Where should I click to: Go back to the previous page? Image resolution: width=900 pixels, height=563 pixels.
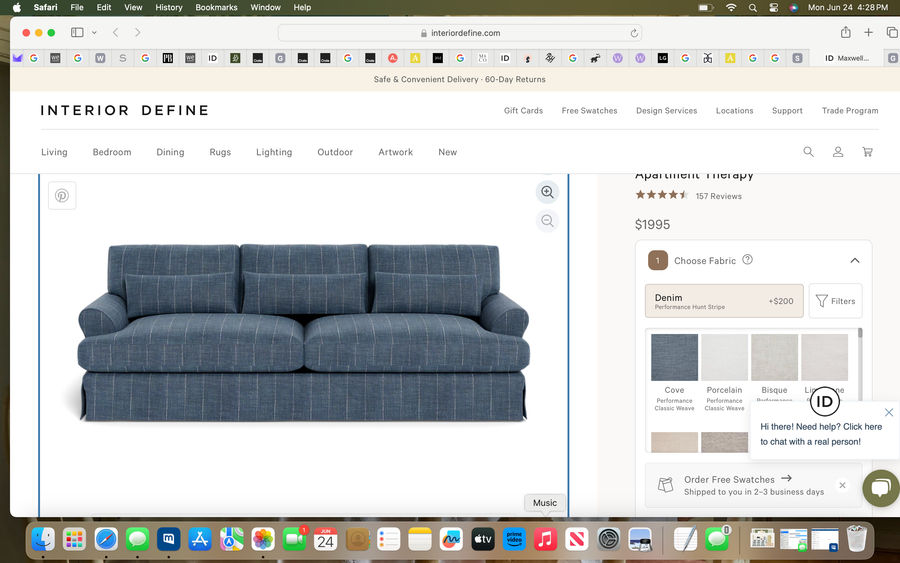[115, 33]
